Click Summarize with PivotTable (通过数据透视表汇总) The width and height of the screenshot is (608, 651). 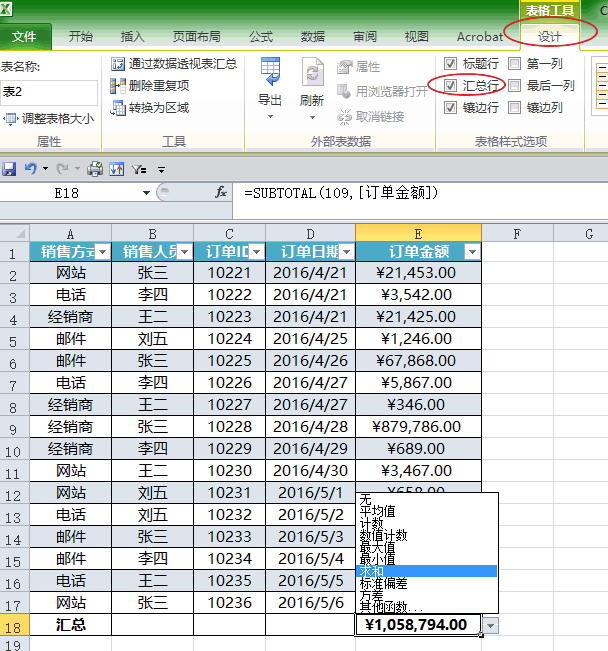tap(174, 64)
